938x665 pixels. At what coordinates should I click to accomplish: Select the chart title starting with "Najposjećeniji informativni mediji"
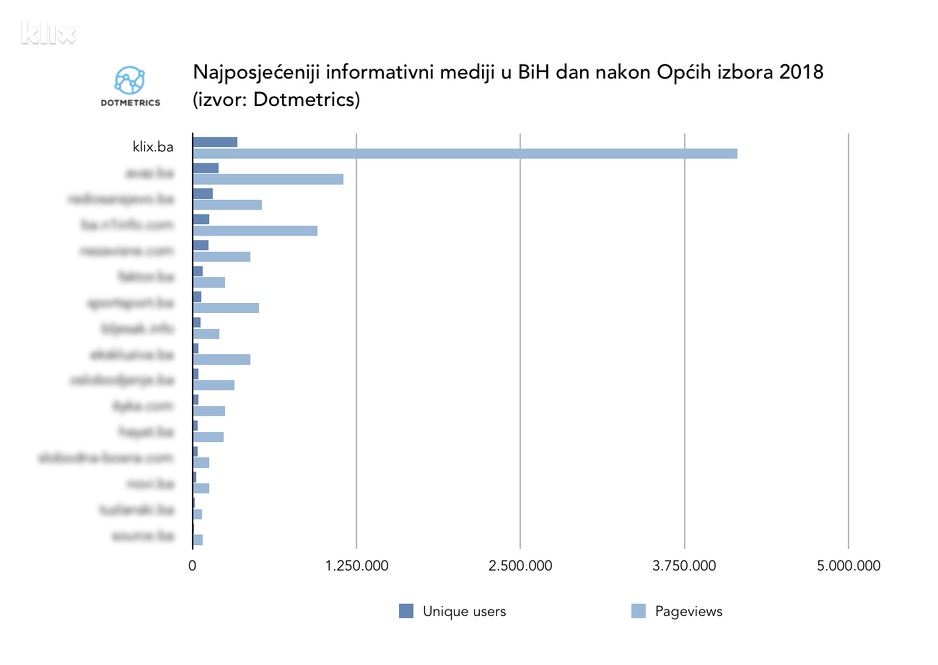click(508, 72)
